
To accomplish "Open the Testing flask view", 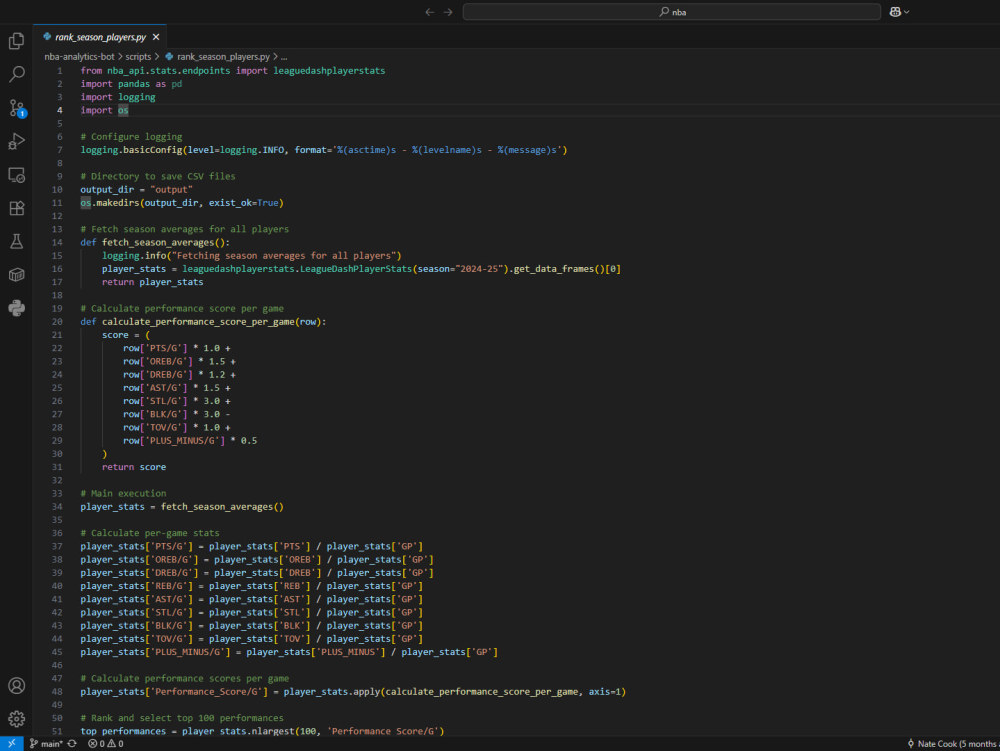I will click(x=17, y=242).
